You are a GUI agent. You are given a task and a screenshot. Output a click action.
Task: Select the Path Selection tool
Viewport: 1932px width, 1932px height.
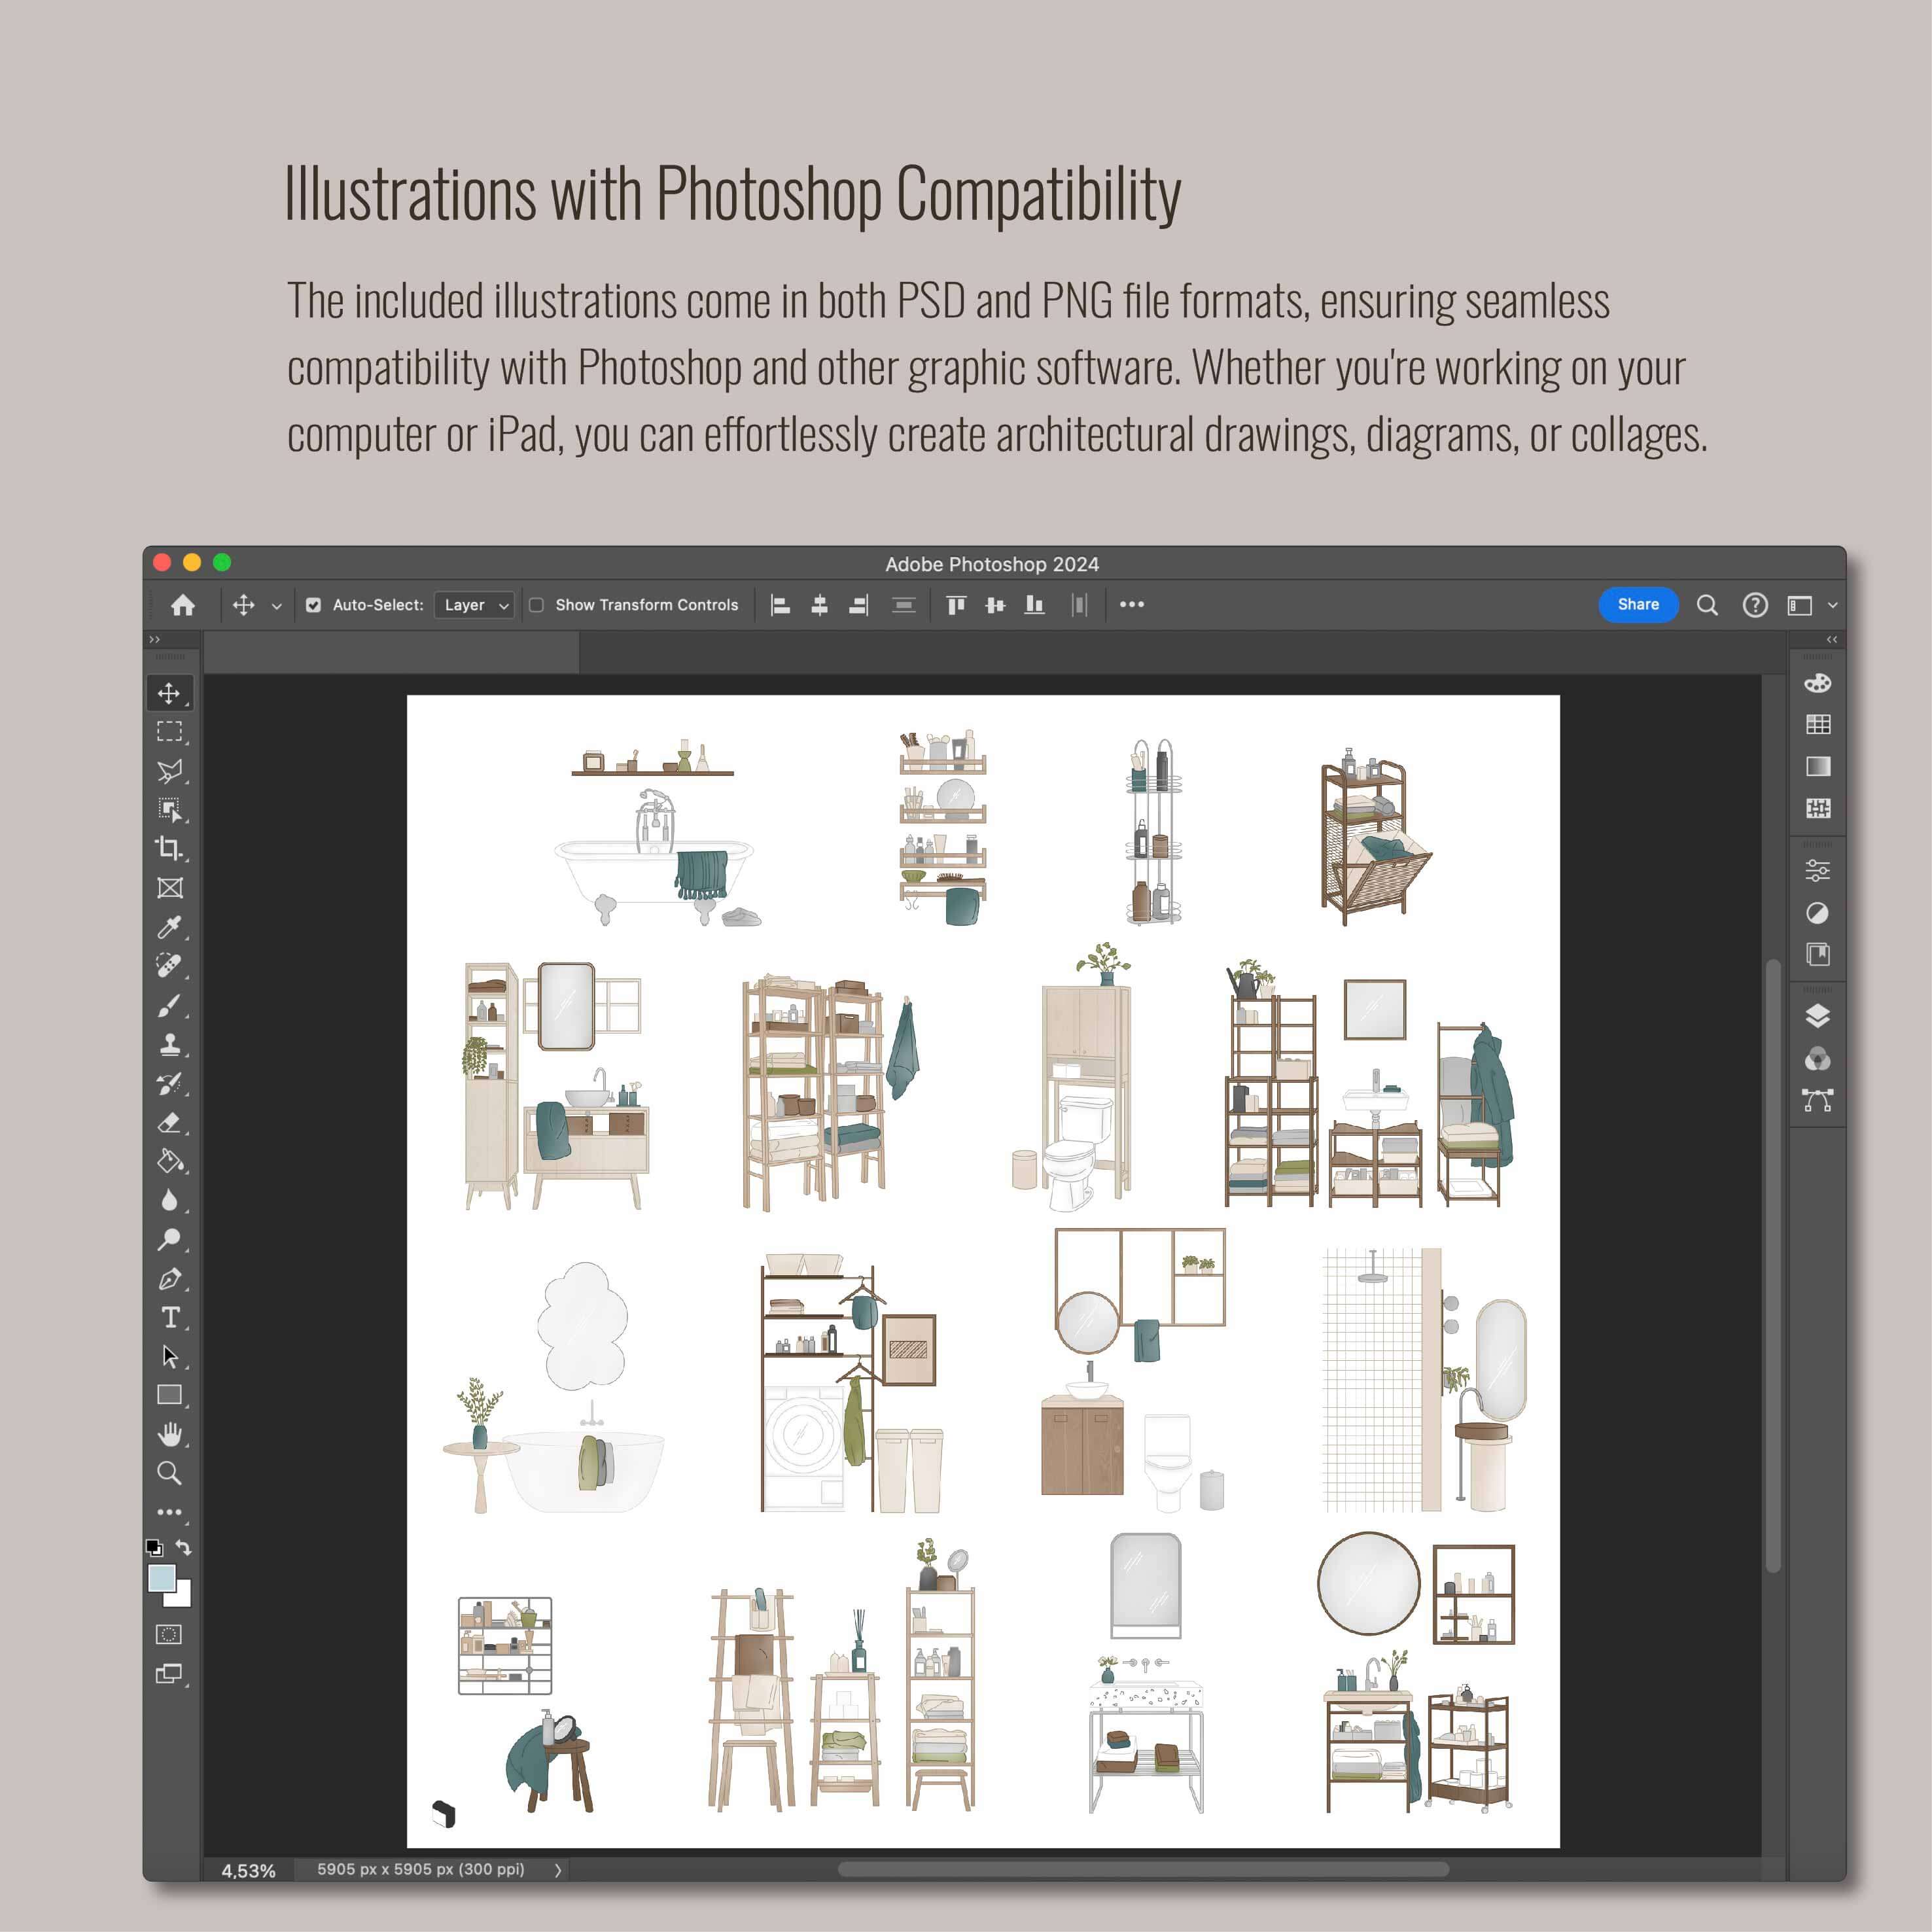click(x=169, y=1357)
